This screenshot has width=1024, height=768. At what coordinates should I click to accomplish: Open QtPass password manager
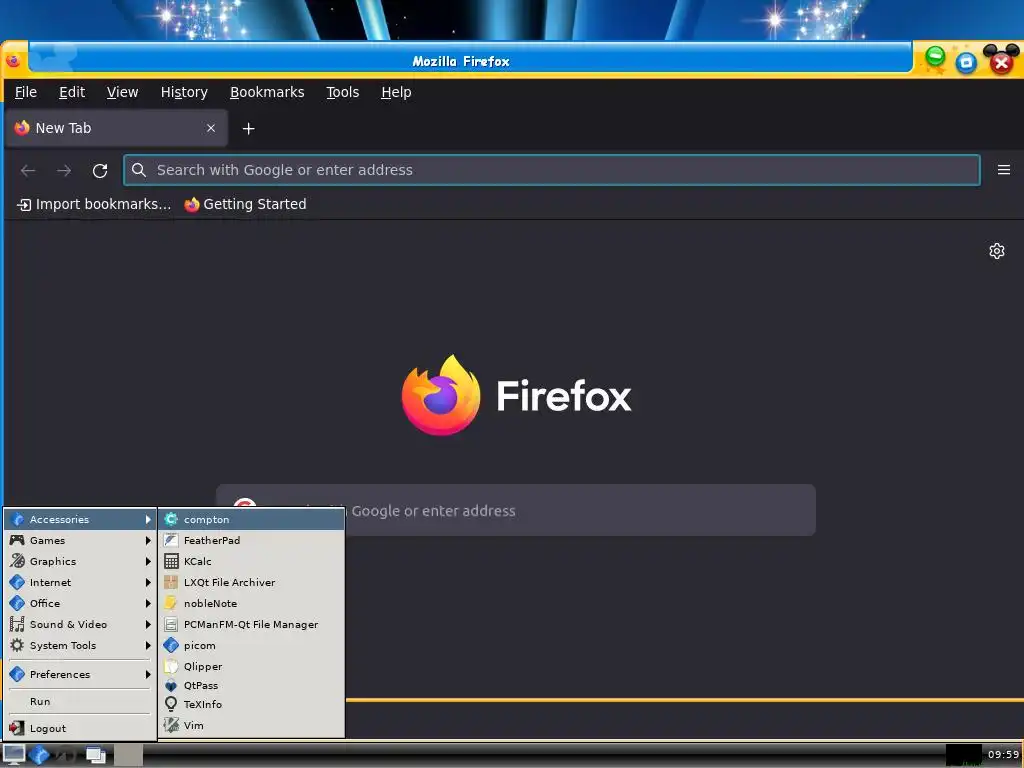coord(252,685)
